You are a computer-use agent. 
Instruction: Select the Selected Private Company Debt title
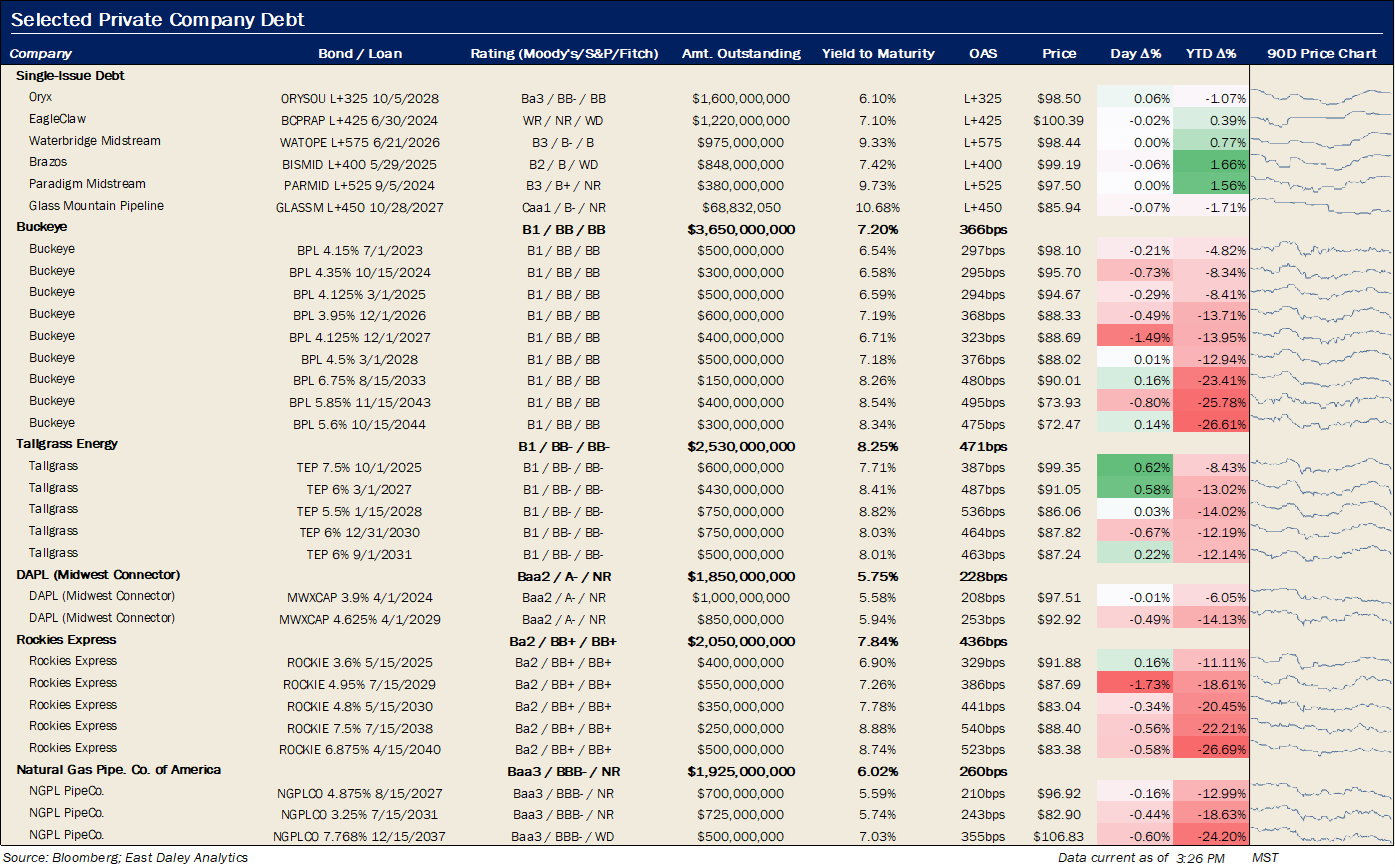[158, 20]
